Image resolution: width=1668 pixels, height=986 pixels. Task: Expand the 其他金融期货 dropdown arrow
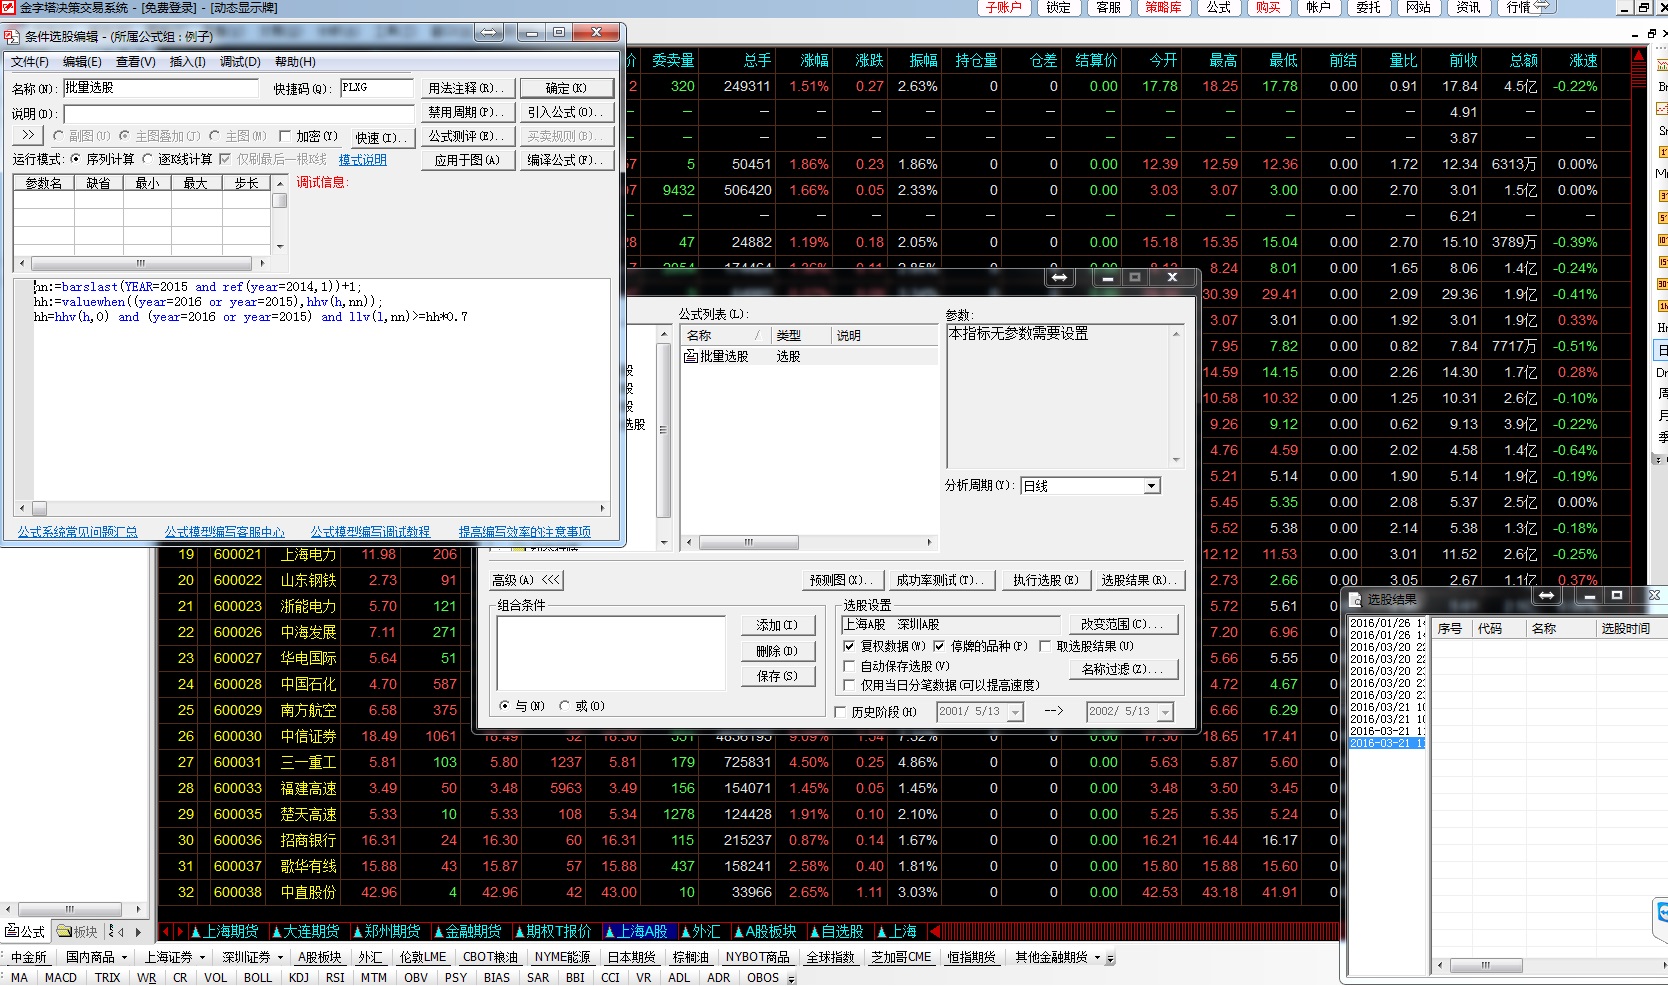(1097, 958)
